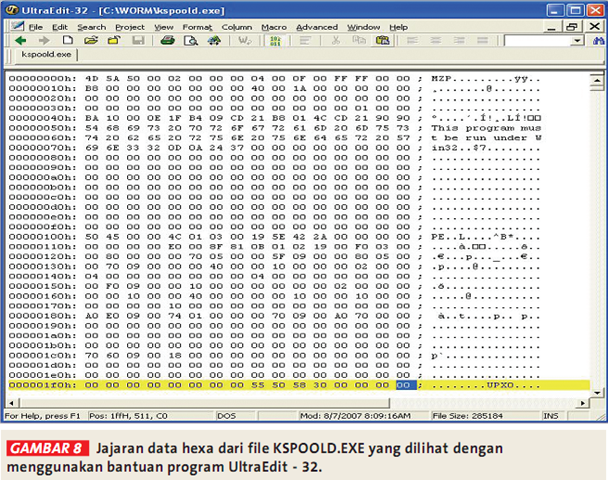Click 'This program mus' ASCII text
The image size is (608, 480).
click(486, 128)
